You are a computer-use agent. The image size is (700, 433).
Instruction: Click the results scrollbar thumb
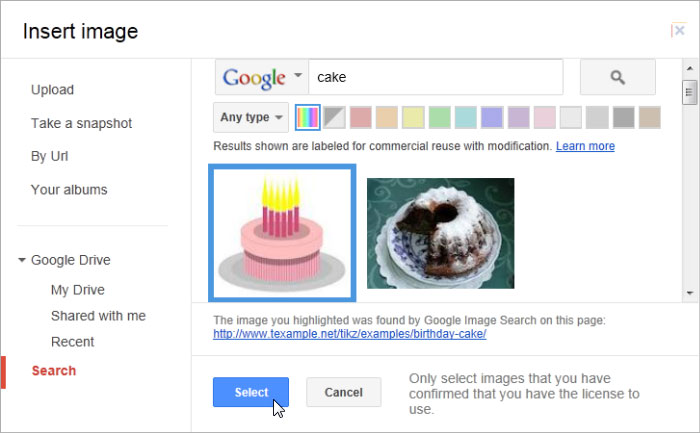coord(690,92)
